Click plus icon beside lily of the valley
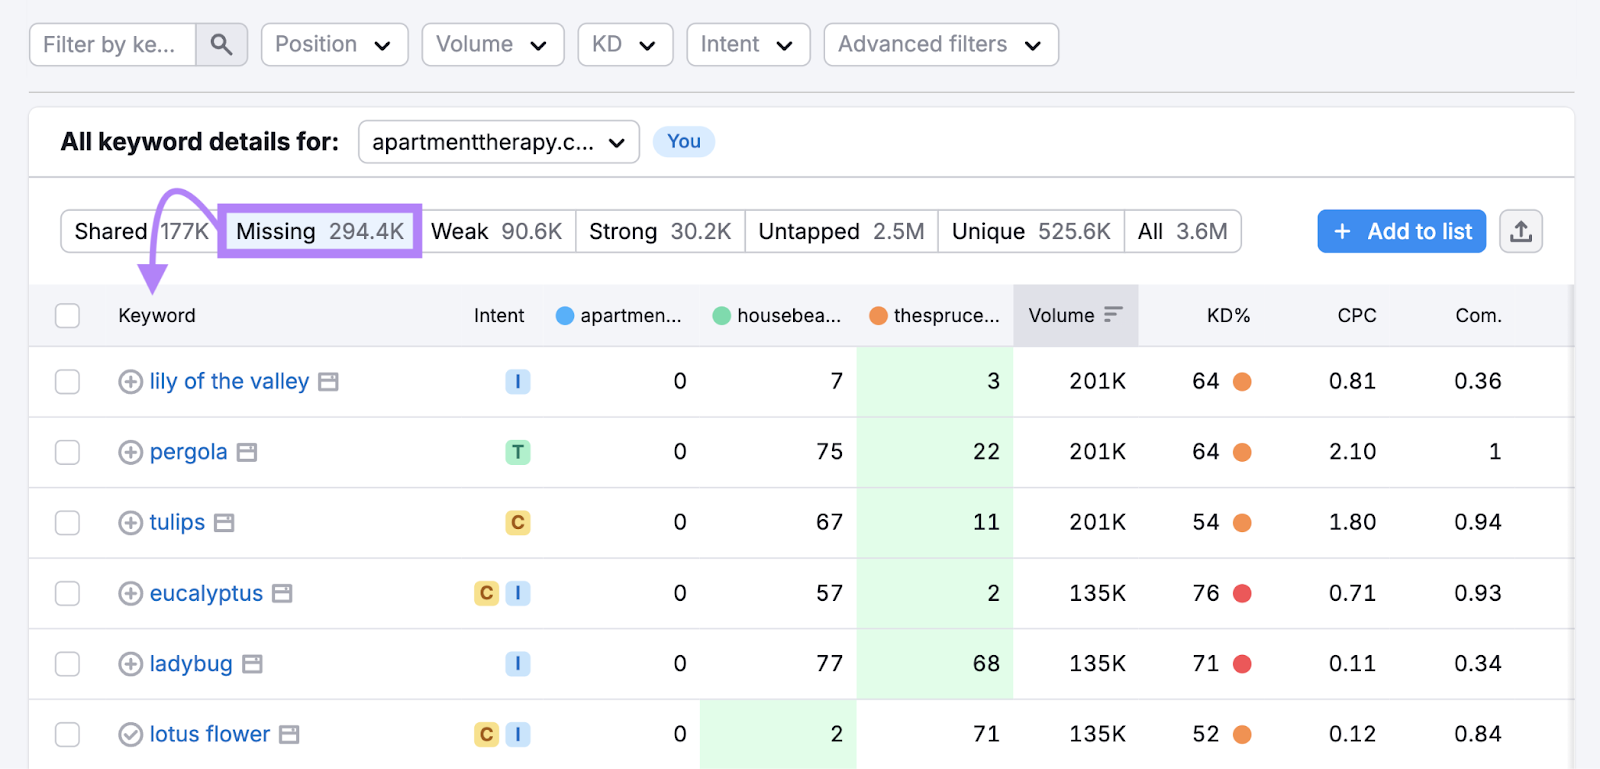The height and width of the screenshot is (769, 1600). click(x=130, y=382)
